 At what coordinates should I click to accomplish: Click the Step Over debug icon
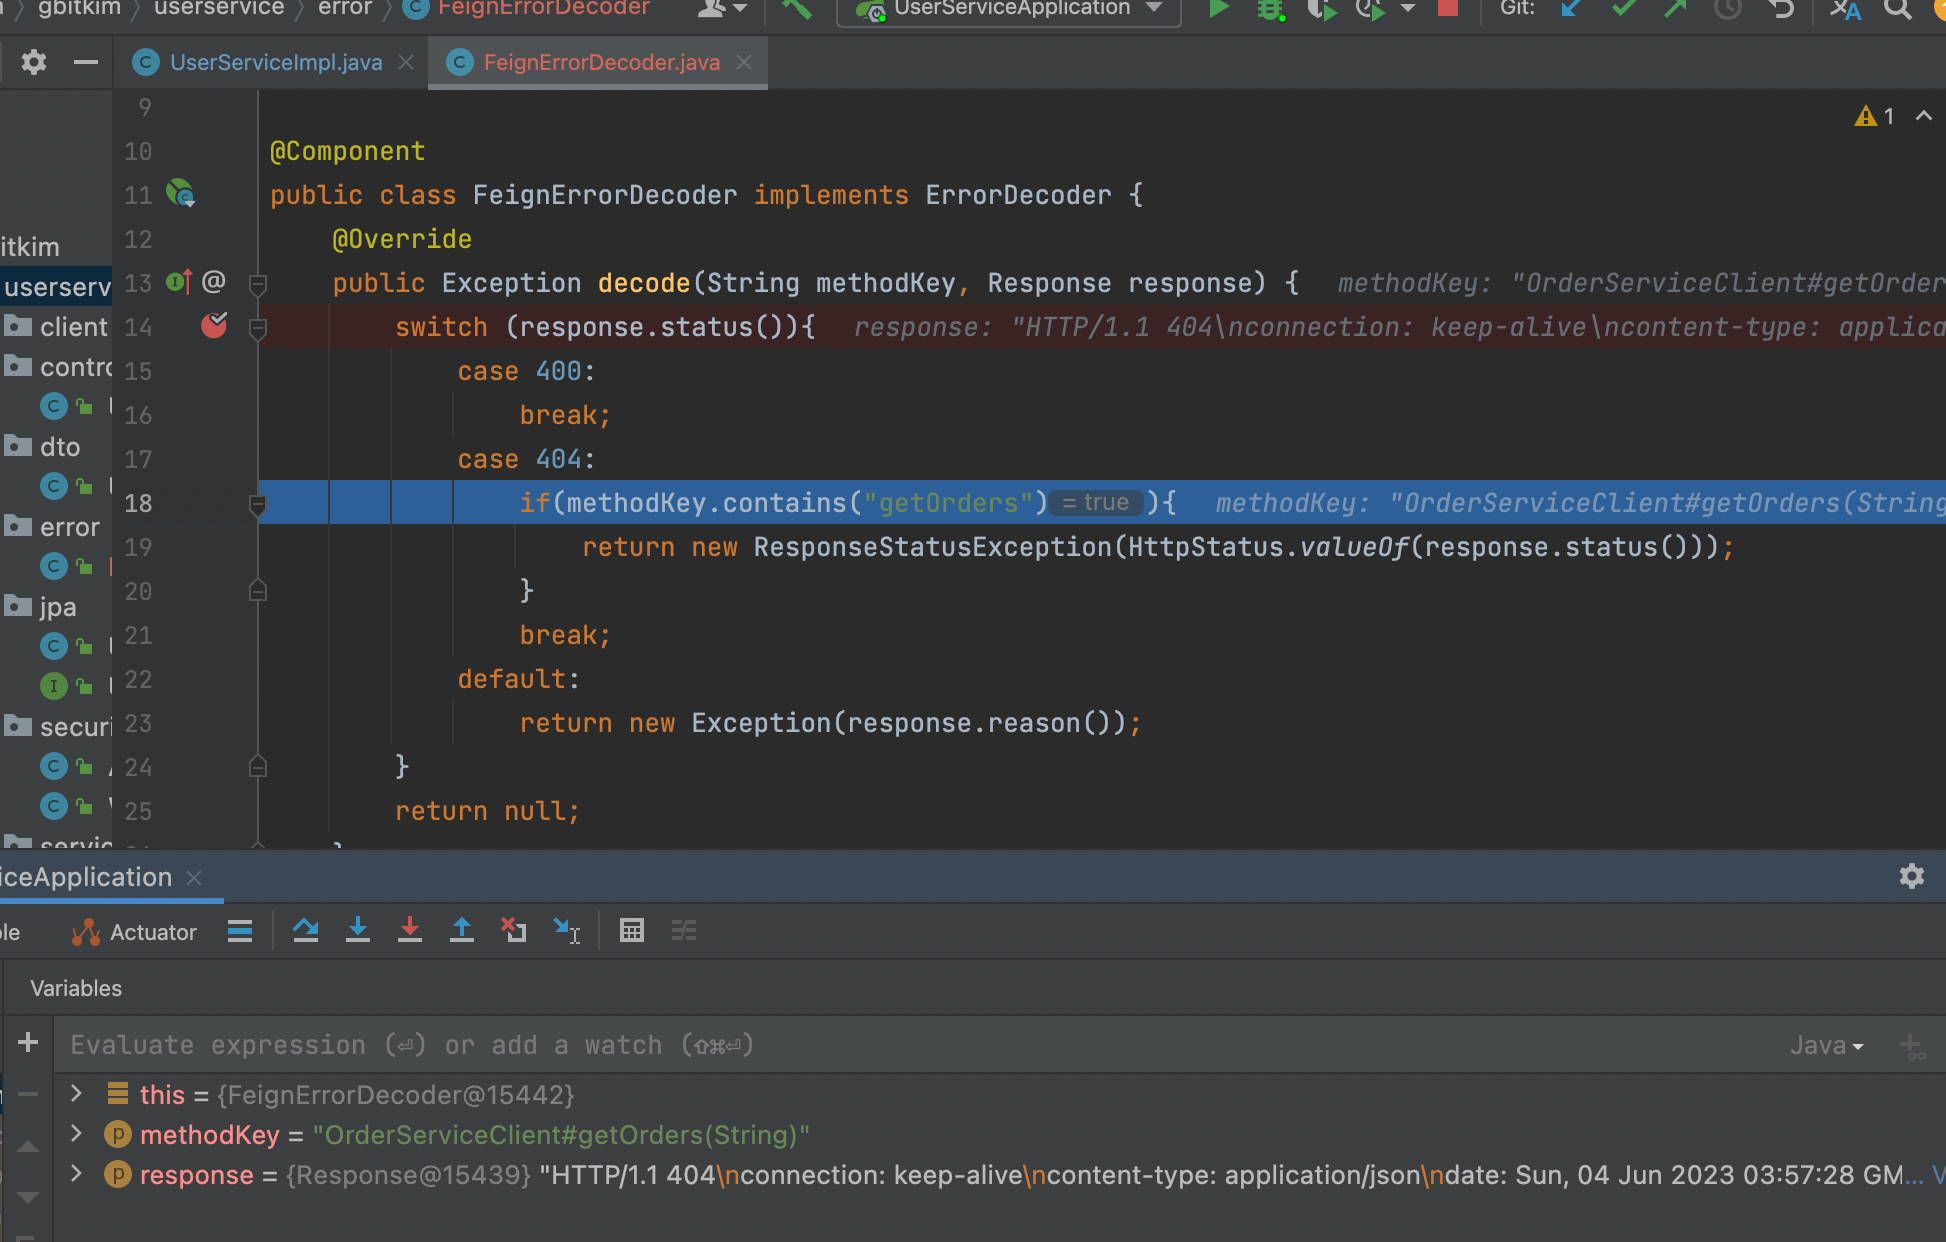pyautogui.click(x=306, y=931)
